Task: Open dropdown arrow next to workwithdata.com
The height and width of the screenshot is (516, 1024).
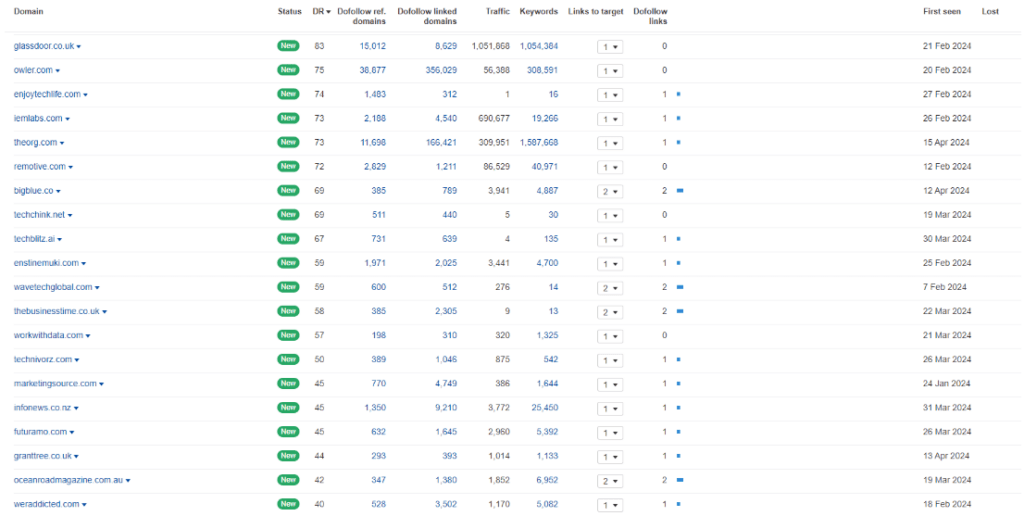Action: coord(88,336)
